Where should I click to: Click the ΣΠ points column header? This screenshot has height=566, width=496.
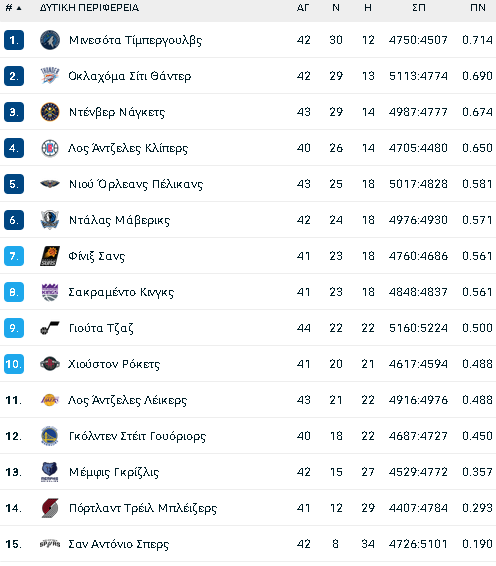click(x=419, y=8)
